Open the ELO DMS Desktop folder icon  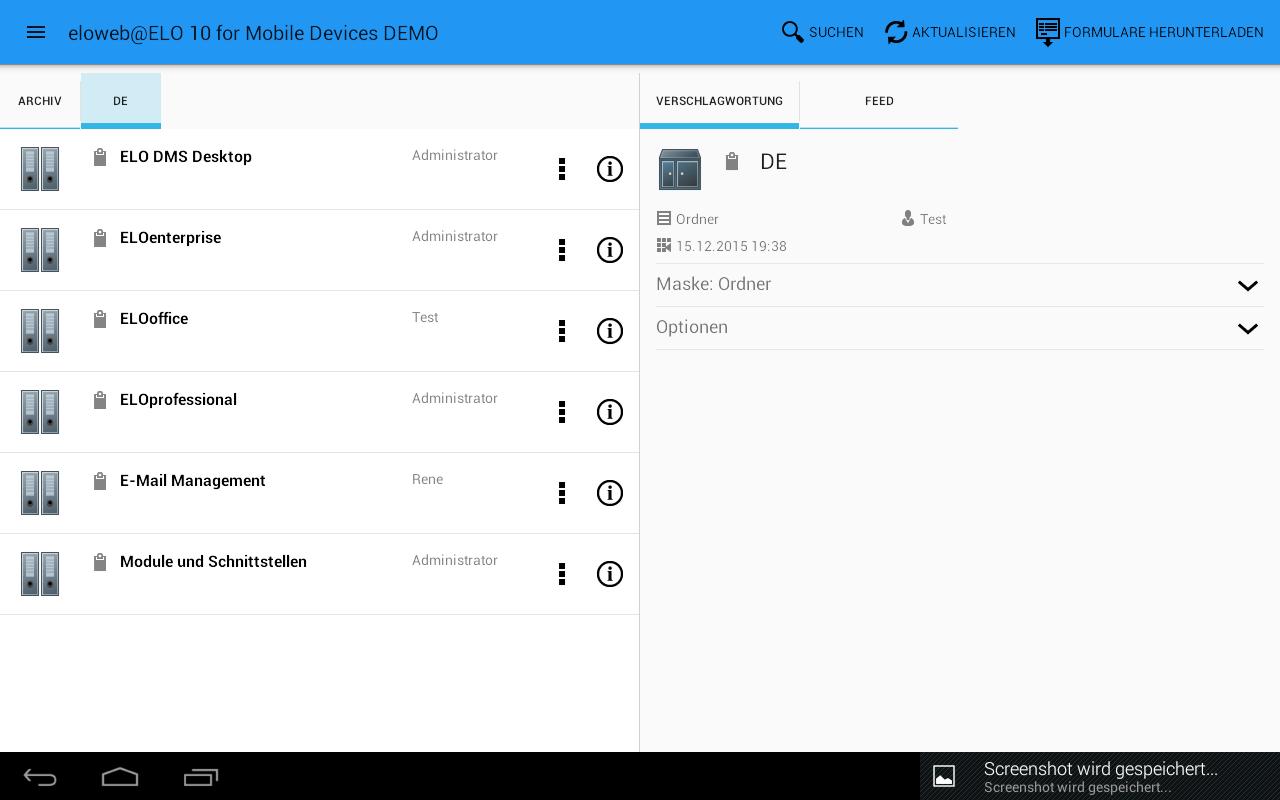pyautogui.click(x=40, y=169)
